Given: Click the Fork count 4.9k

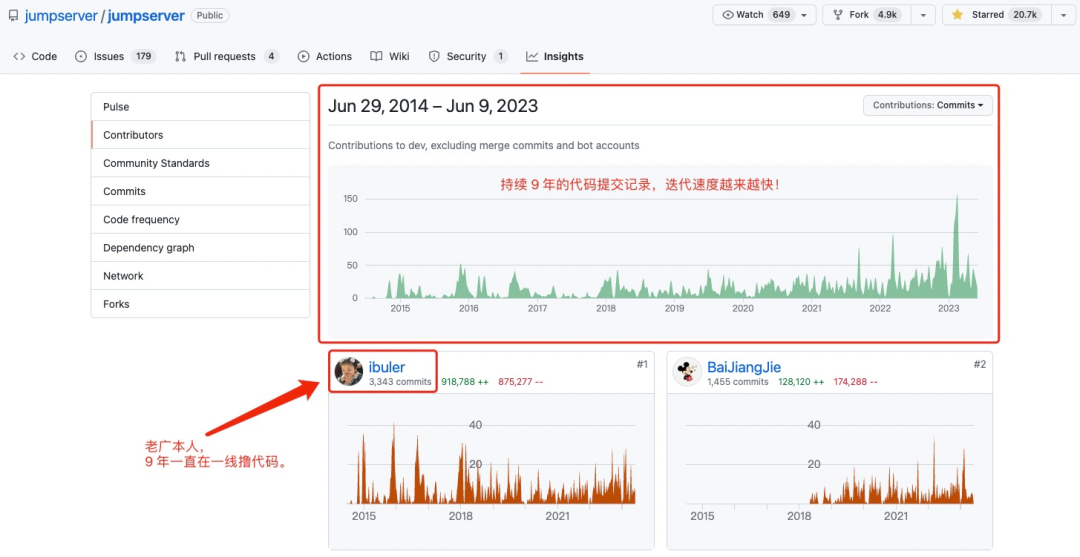Looking at the screenshot, I should click(887, 14).
